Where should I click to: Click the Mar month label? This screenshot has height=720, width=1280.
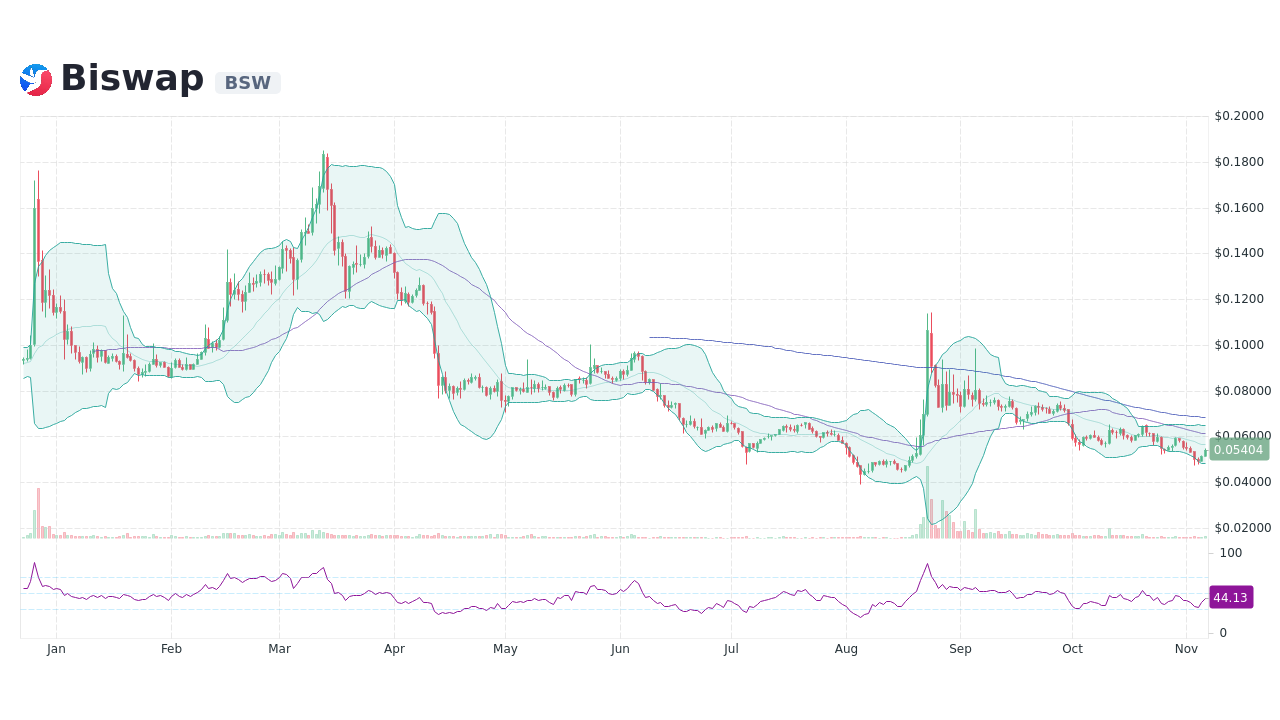click(x=279, y=649)
